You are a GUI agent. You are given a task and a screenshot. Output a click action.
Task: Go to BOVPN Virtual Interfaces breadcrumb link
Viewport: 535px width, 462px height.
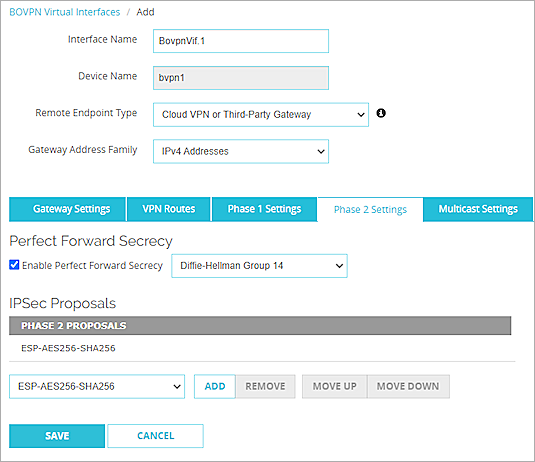click(65, 12)
